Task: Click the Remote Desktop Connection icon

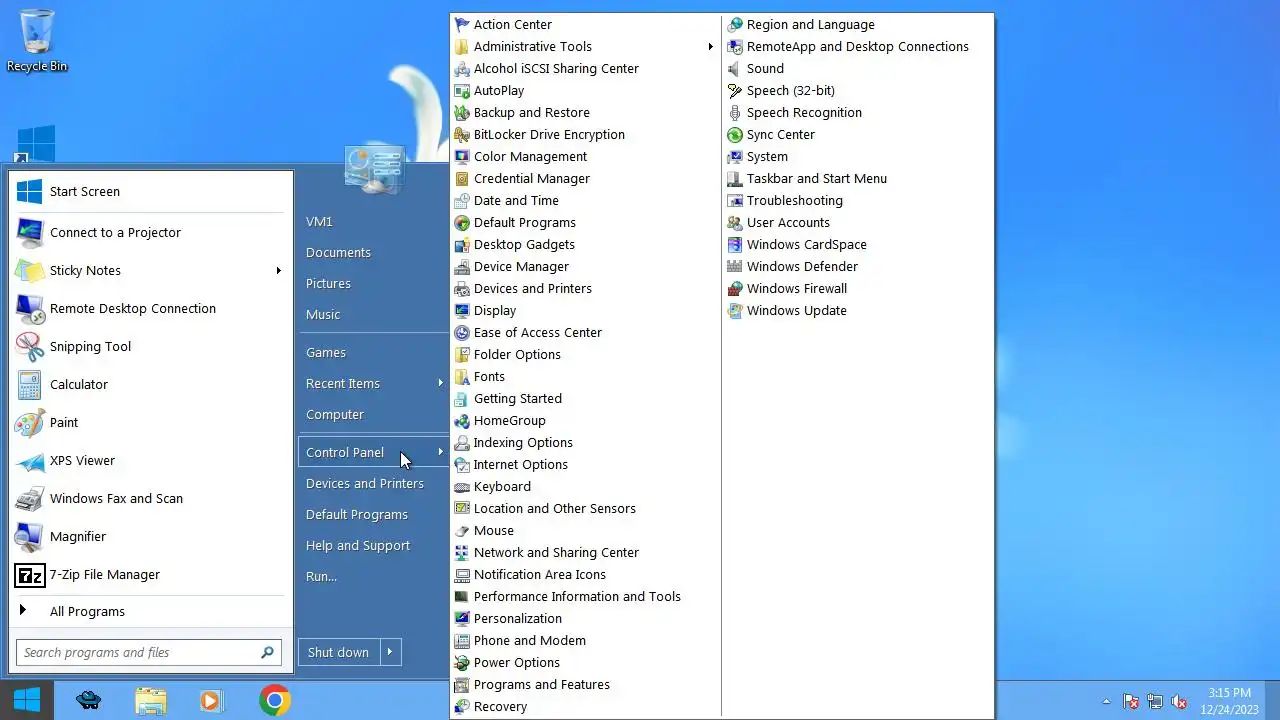Action: (x=29, y=308)
